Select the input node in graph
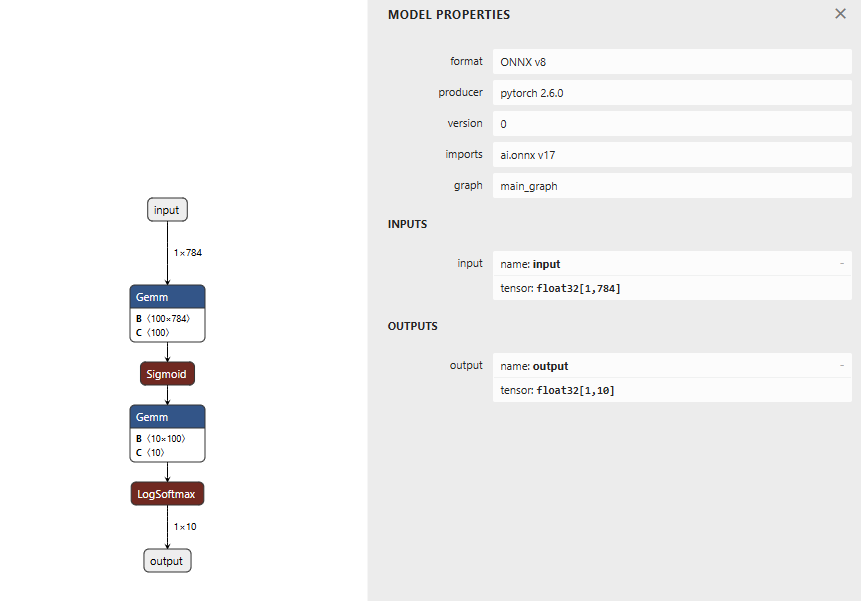Screen dimensions: 861x601 click(x=167, y=210)
